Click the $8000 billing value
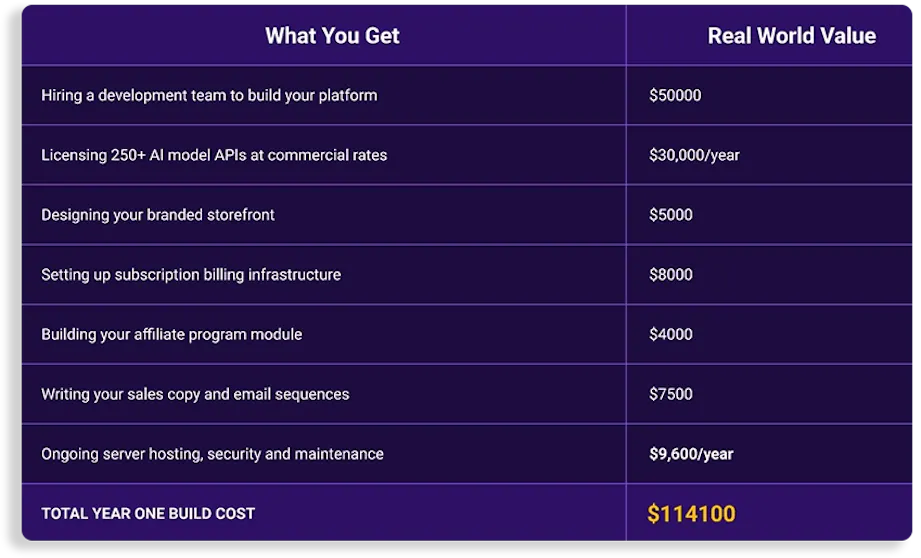This screenshot has width=921, height=558. pos(670,275)
